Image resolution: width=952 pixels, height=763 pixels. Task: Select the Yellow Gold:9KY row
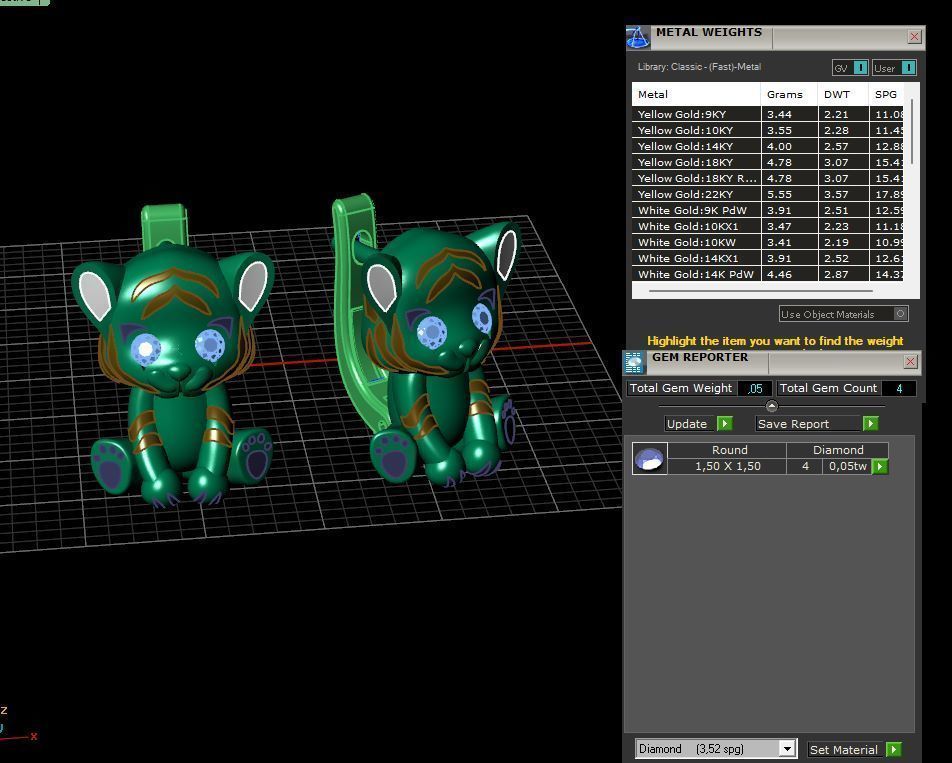tap(767, 114)
